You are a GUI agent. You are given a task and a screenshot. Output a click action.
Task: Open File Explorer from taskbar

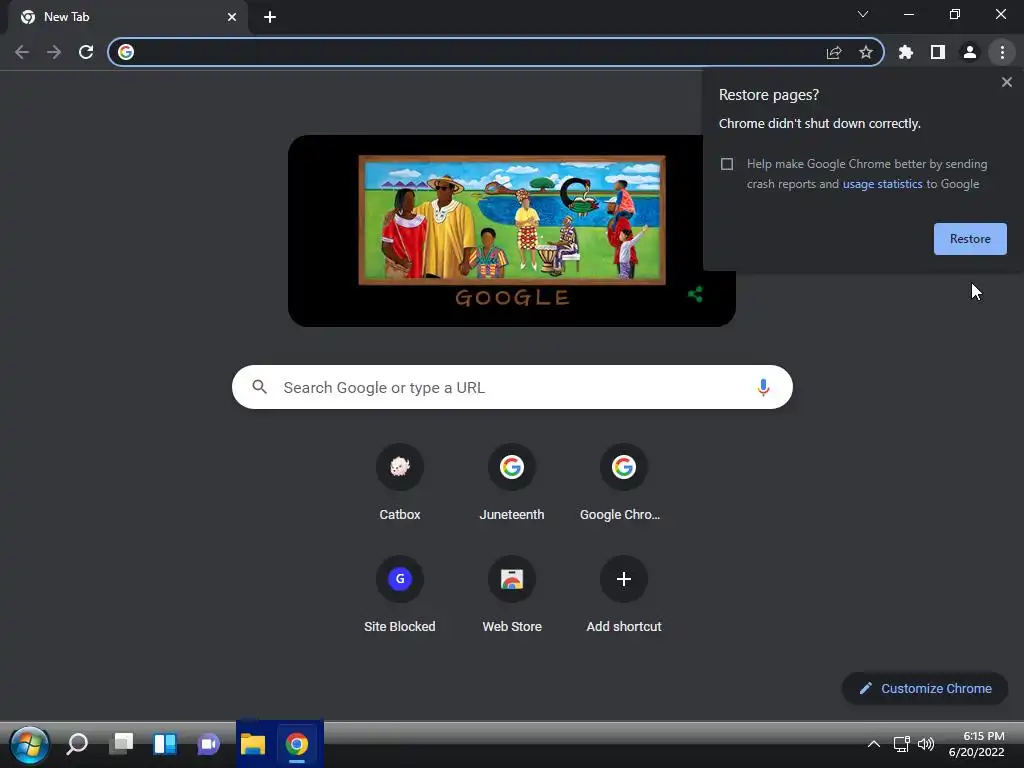[x=253, y=744]
